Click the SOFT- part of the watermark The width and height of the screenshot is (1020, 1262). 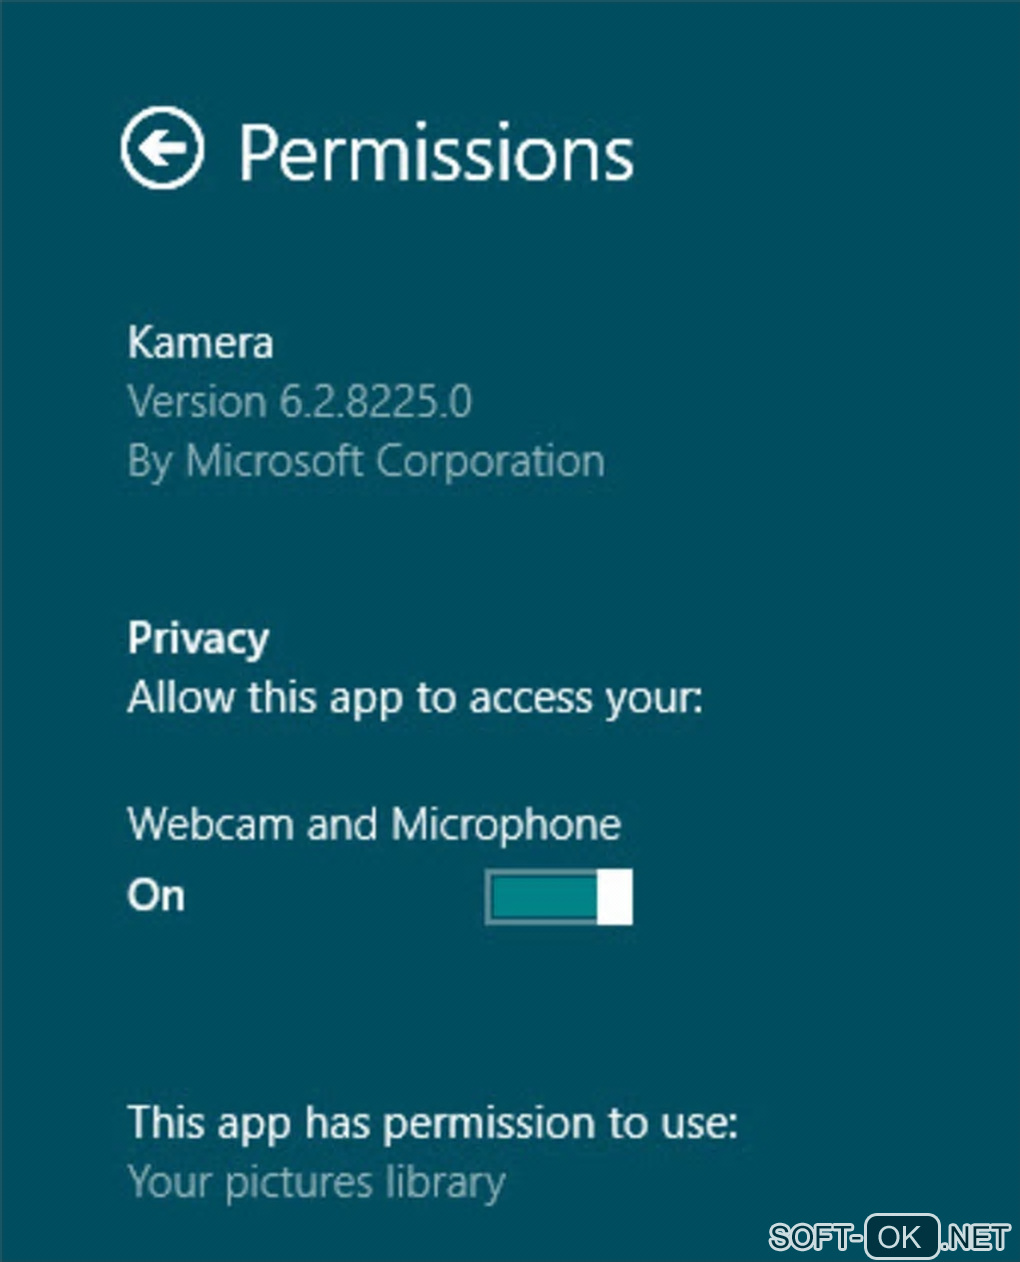click(x=815, y=1237)
